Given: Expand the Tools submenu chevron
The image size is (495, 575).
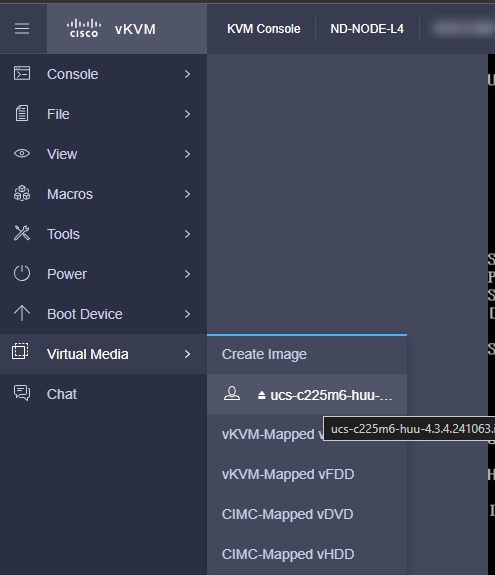Looking at the screenshot, I should [187, 234].
